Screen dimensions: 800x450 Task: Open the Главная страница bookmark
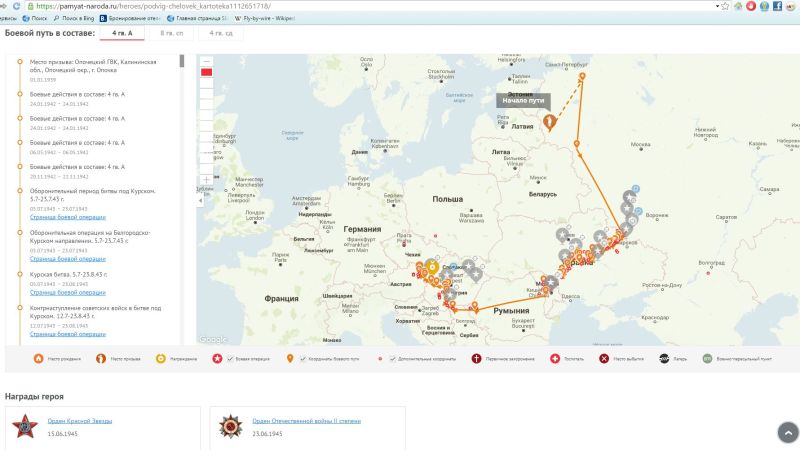click(197, 18)
